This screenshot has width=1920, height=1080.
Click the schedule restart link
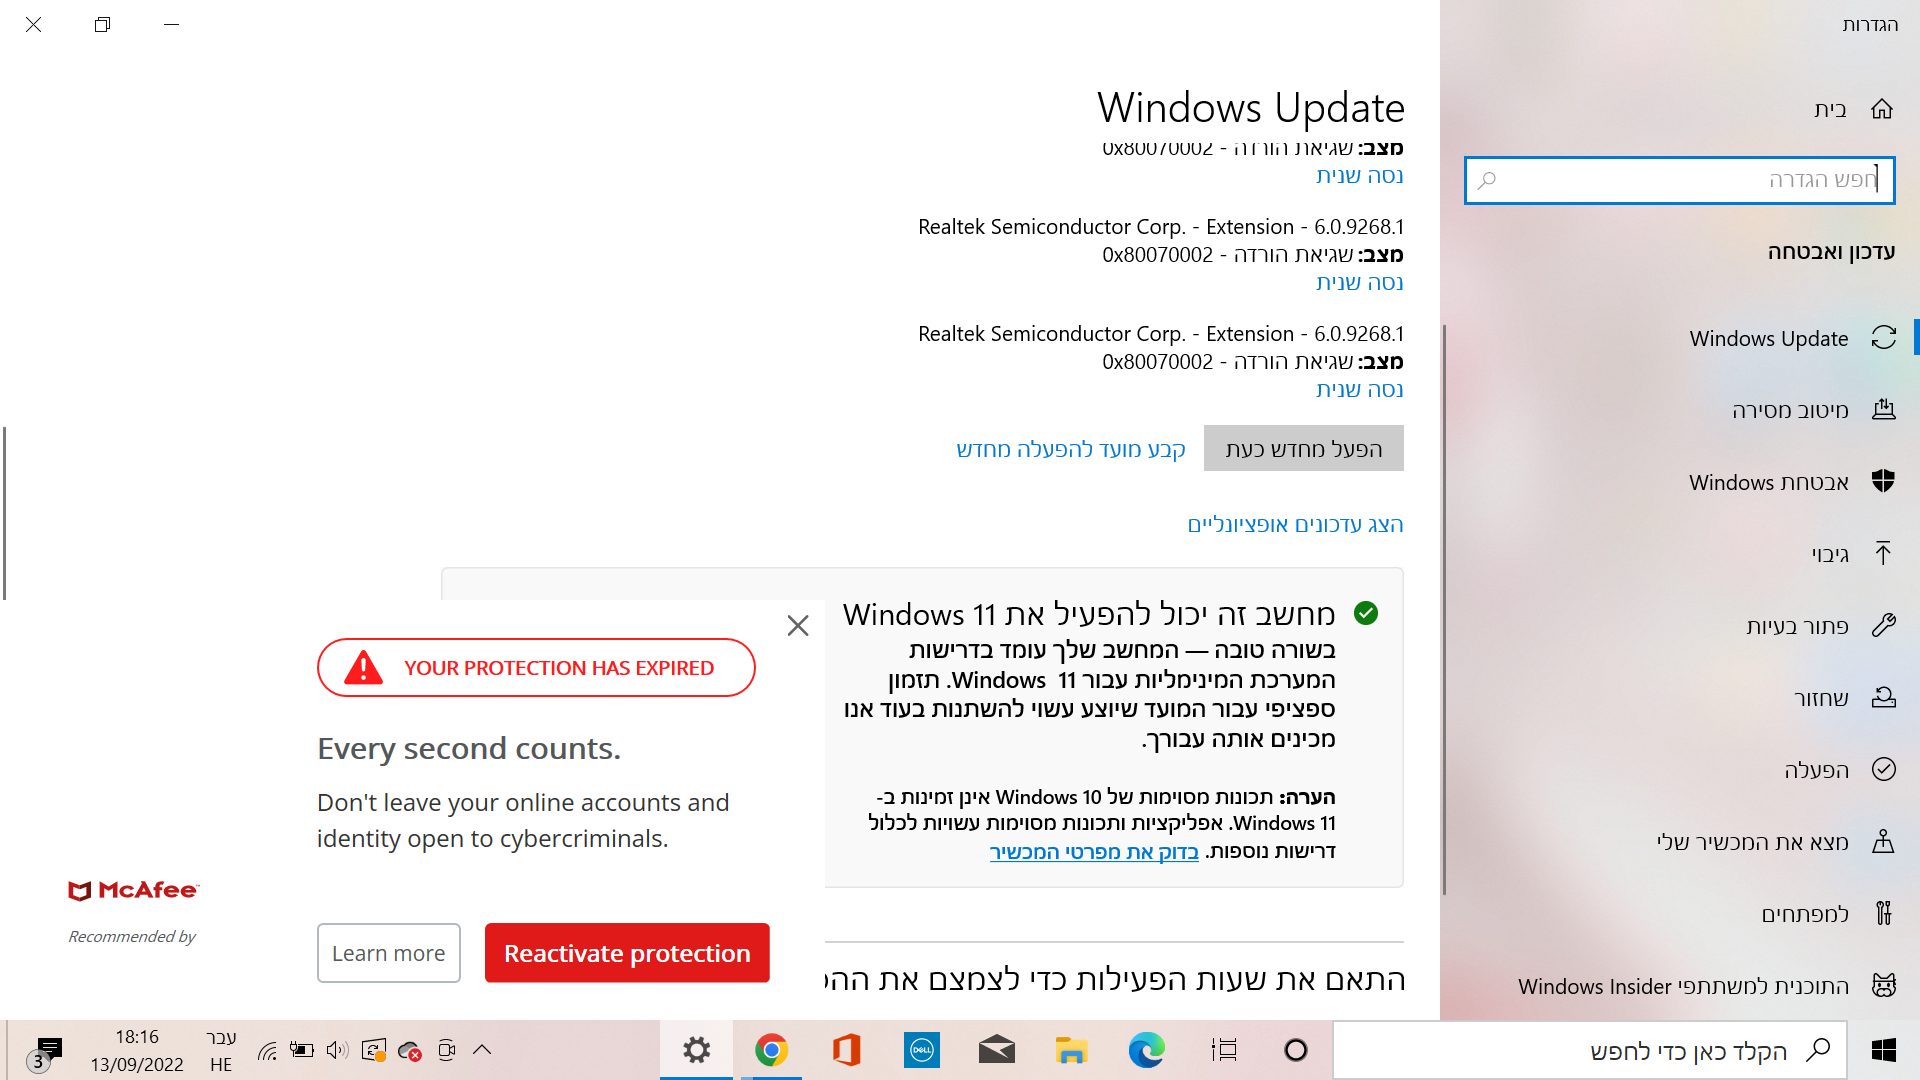click(x=1070, y=449)
